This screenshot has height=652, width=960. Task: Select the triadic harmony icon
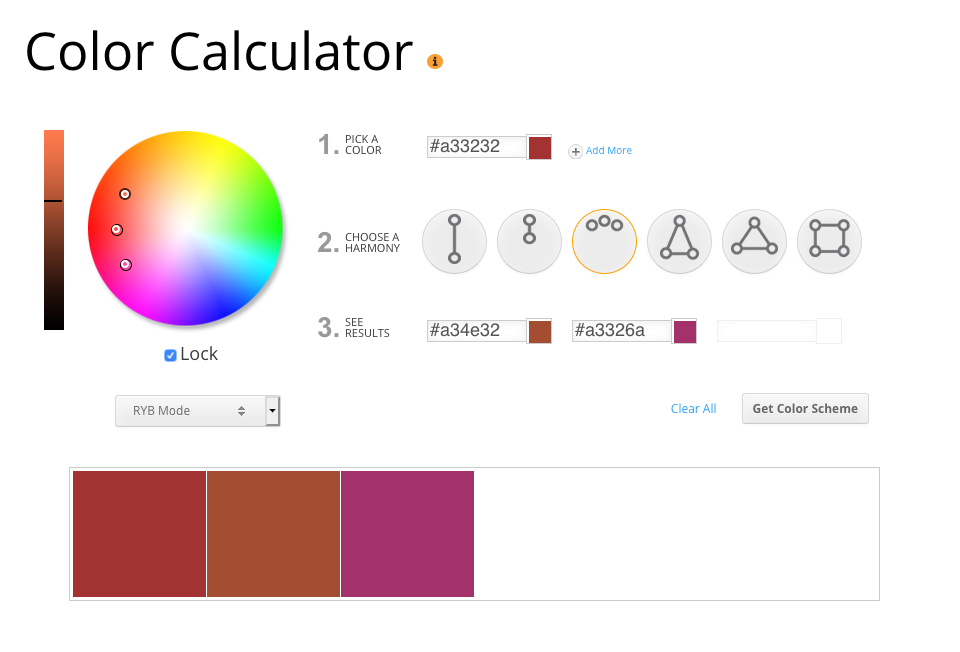(754, 241)
